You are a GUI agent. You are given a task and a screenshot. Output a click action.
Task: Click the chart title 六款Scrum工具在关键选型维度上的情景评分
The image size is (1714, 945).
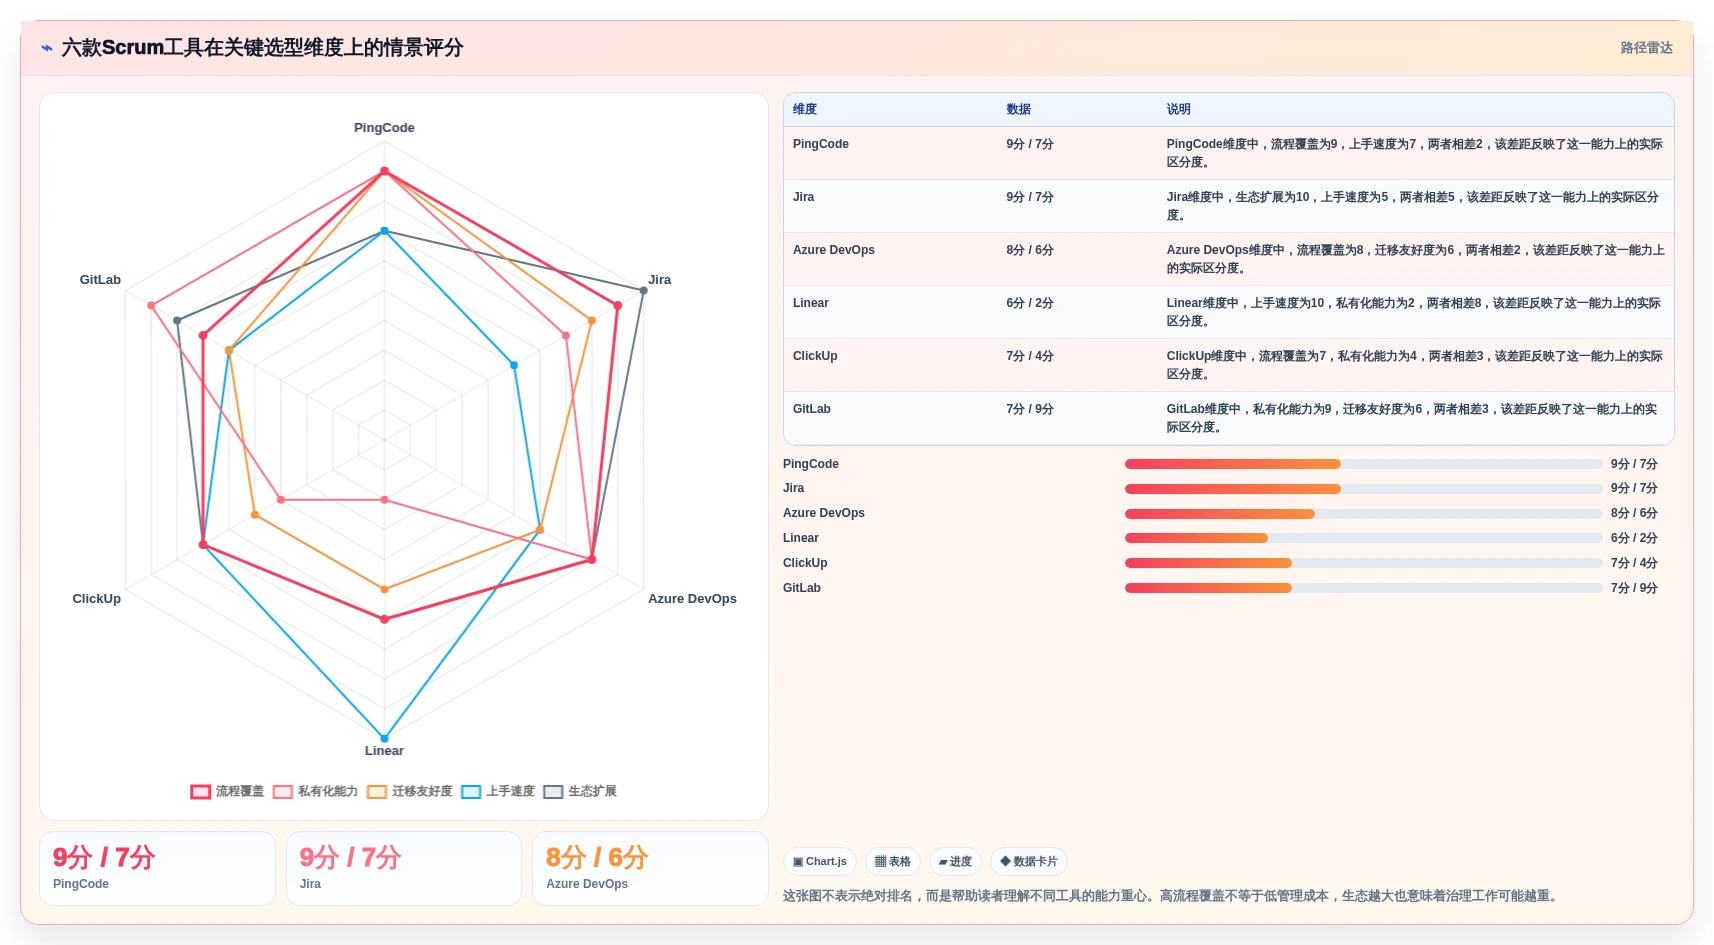pyautogui.click(x=262, y=48)
